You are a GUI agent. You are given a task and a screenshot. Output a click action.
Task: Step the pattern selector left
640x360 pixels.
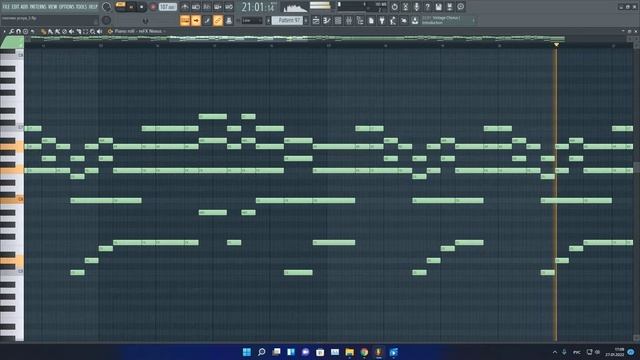(x=268, y=20)
